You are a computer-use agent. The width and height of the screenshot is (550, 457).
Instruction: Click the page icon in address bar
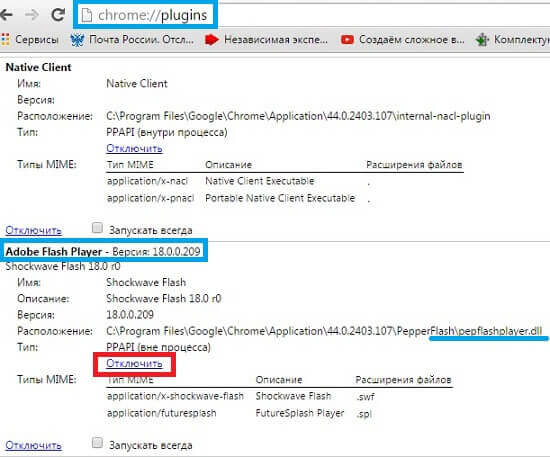pos(87,15)
